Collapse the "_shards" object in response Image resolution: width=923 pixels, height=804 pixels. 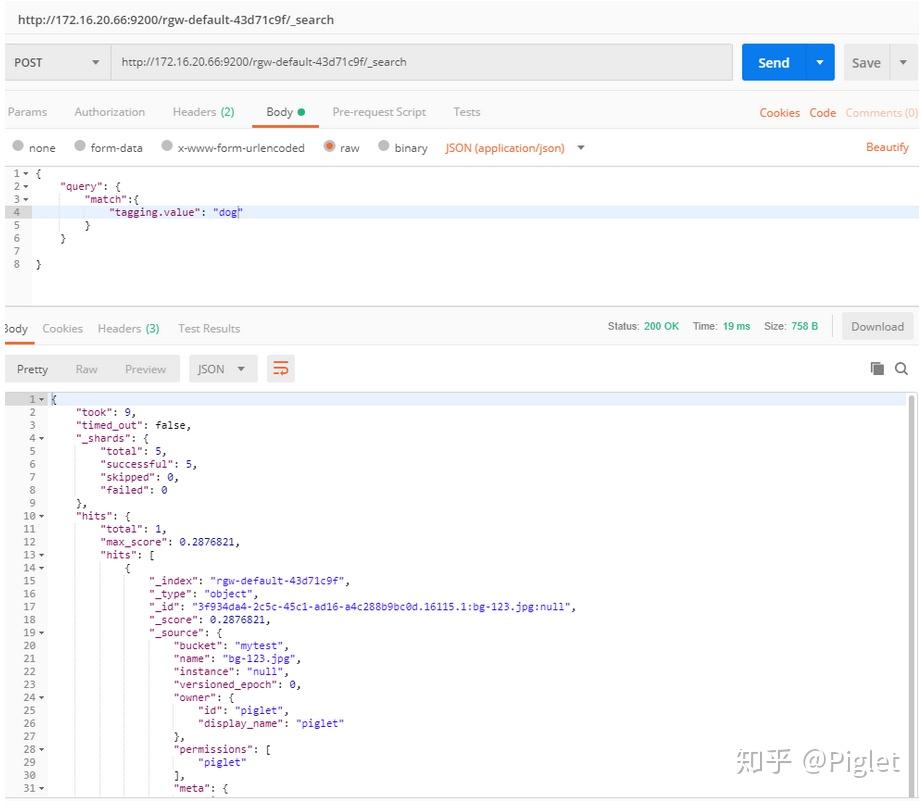40,438
